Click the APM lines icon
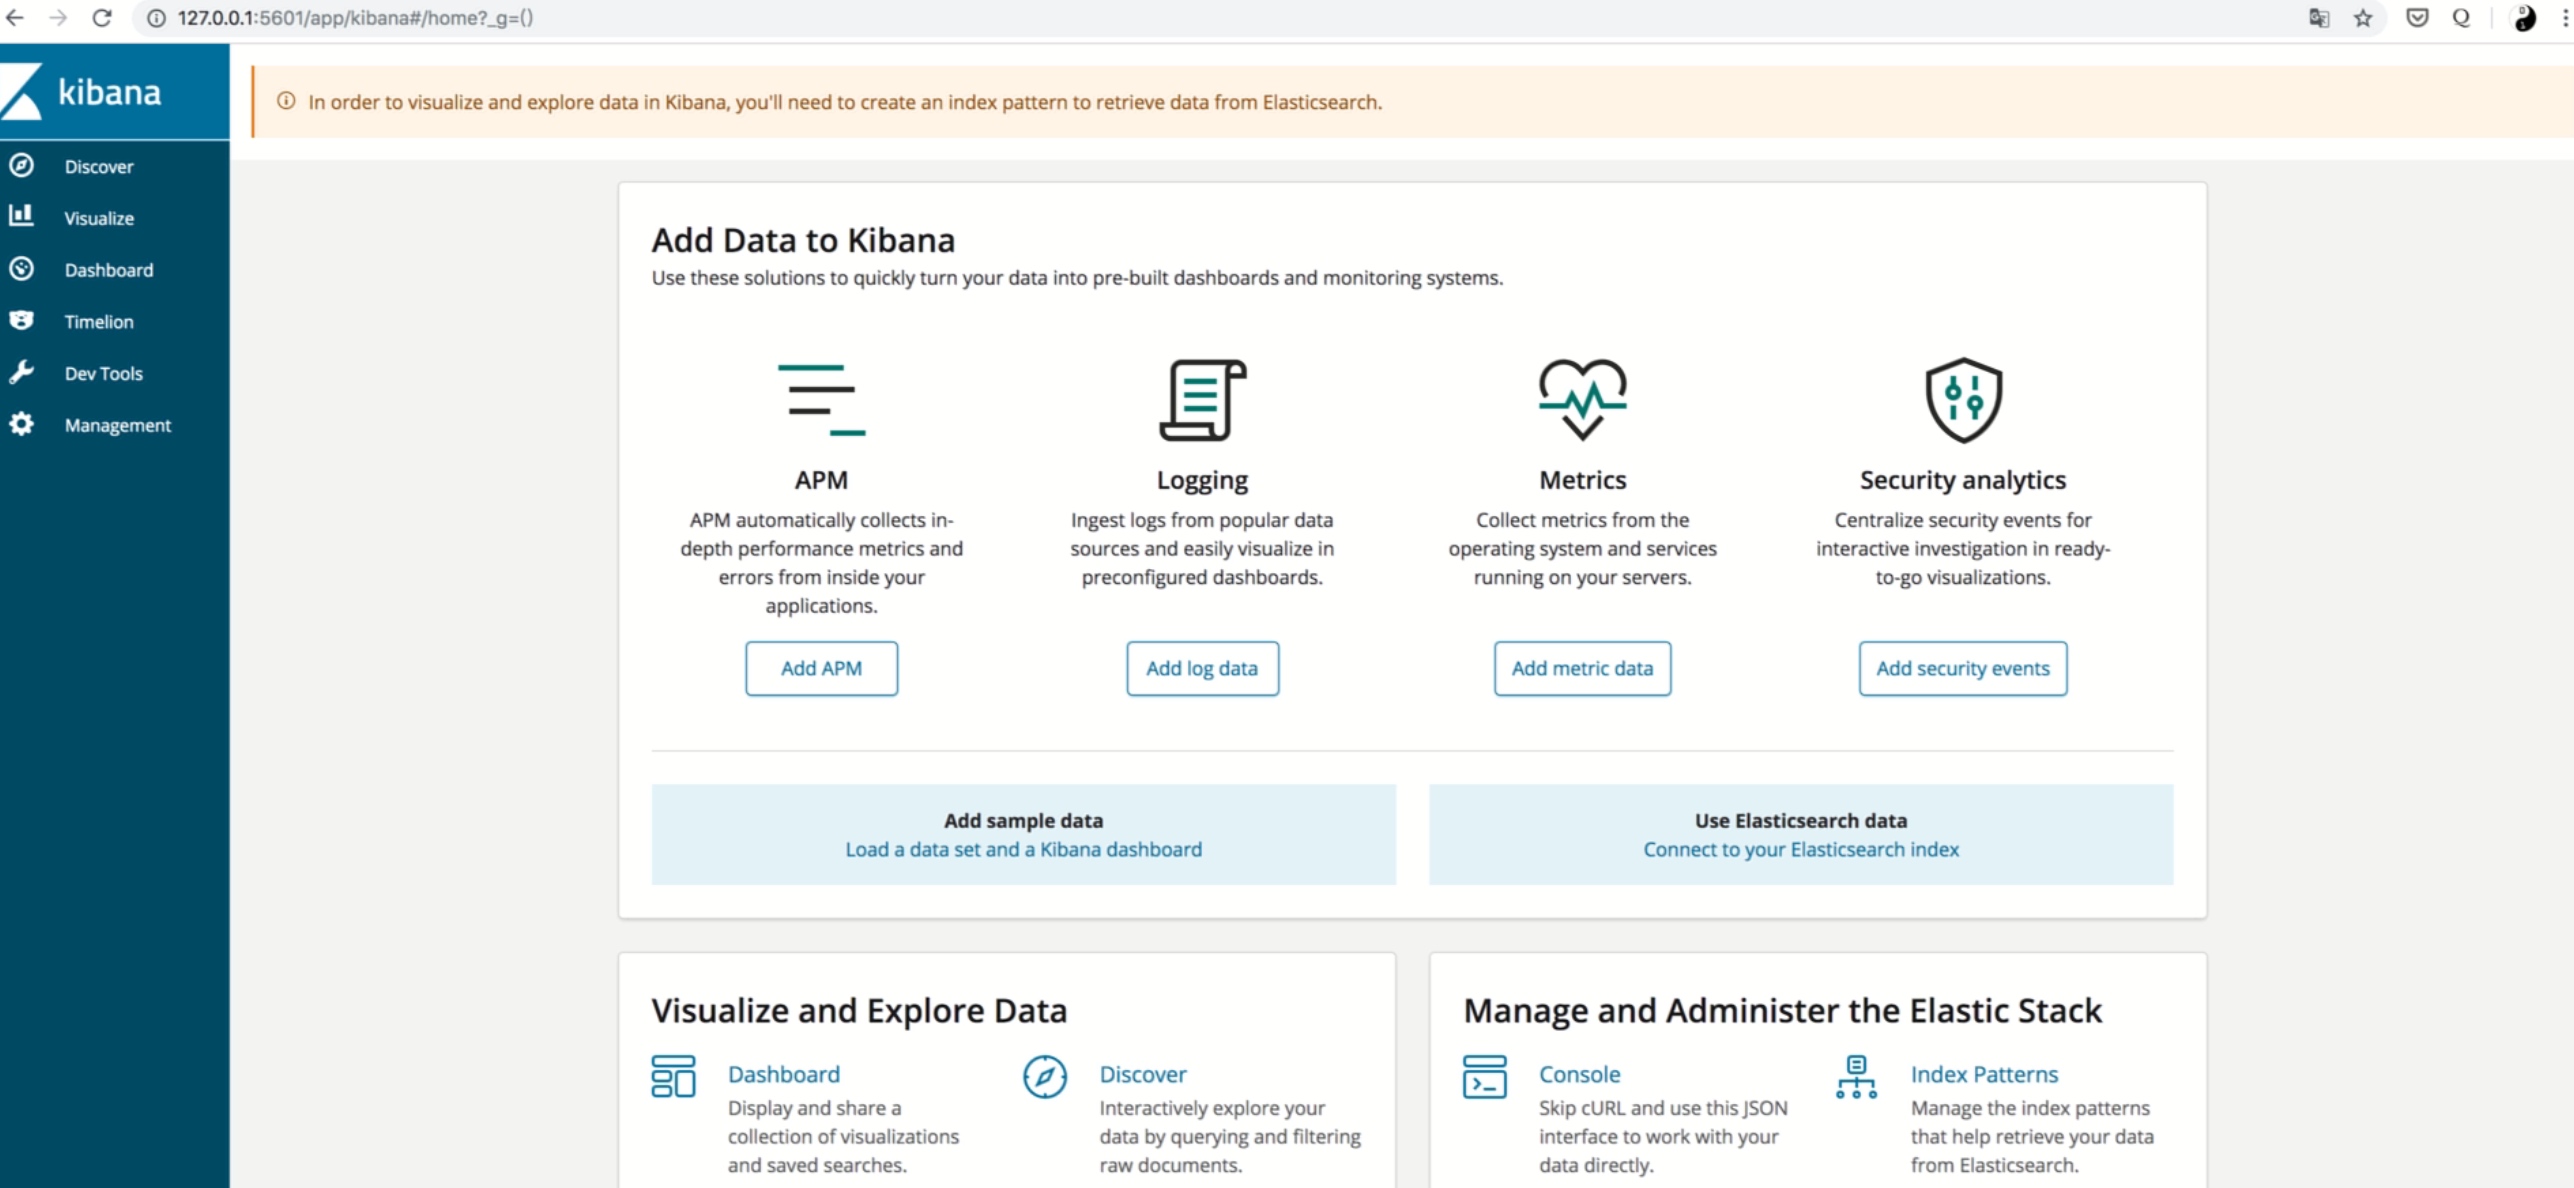The height and width of the screenshot is (1188, 2574). pos(821,400)
